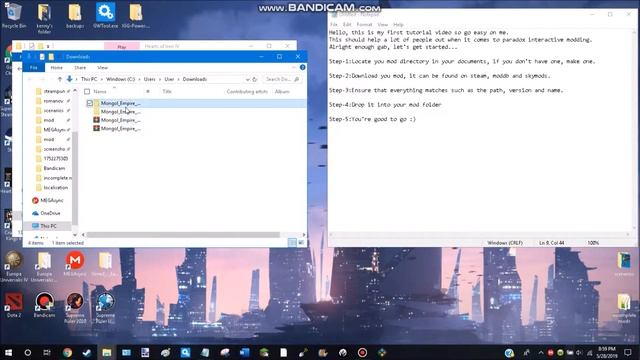
Task: Go to Users in the address breadcrumb
Action: coord(149,79)
